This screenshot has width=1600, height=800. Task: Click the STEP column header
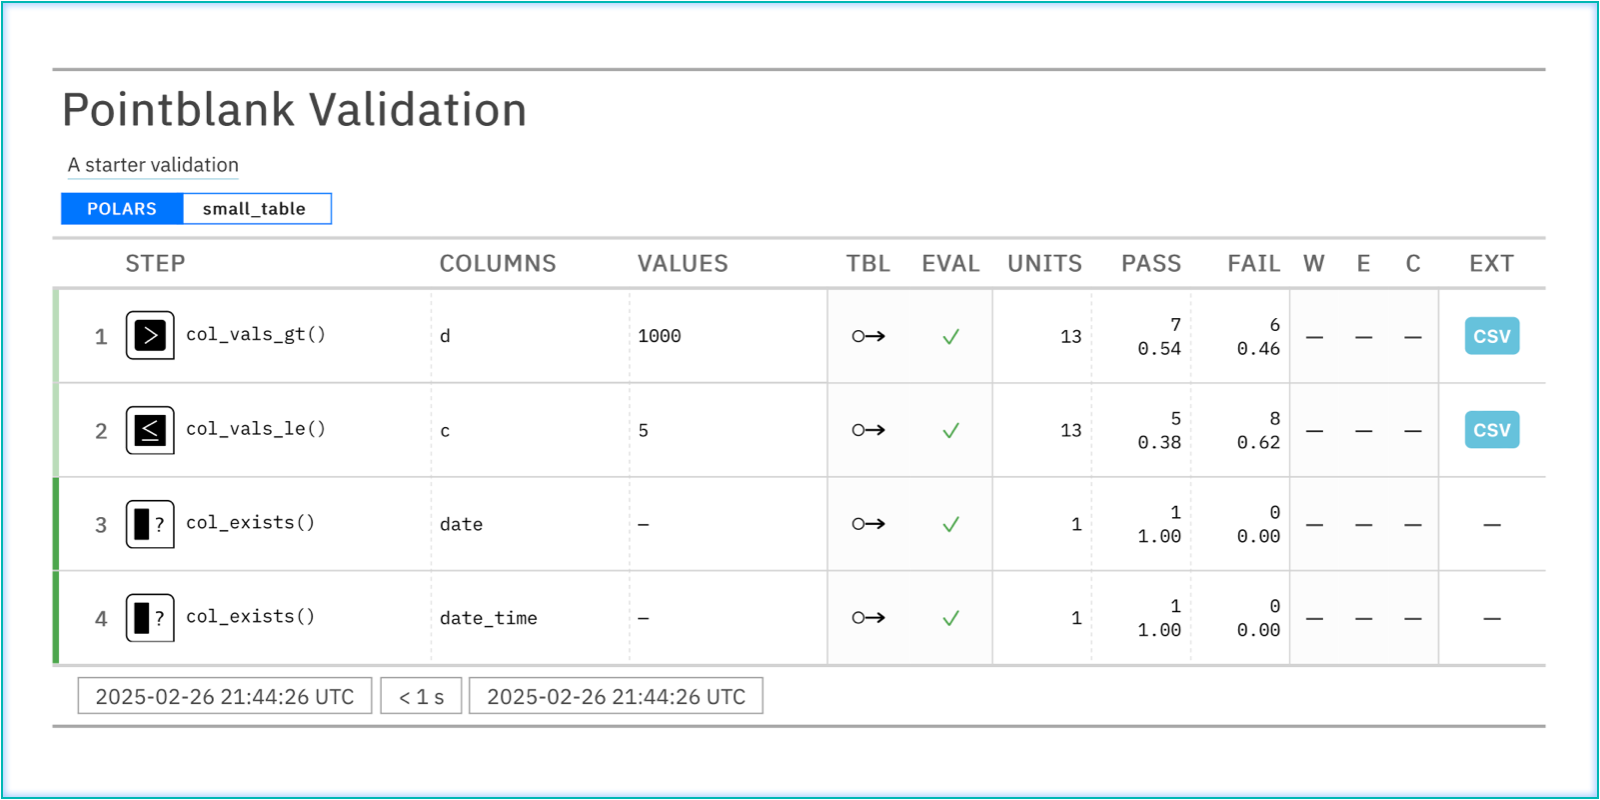(155, 264)
